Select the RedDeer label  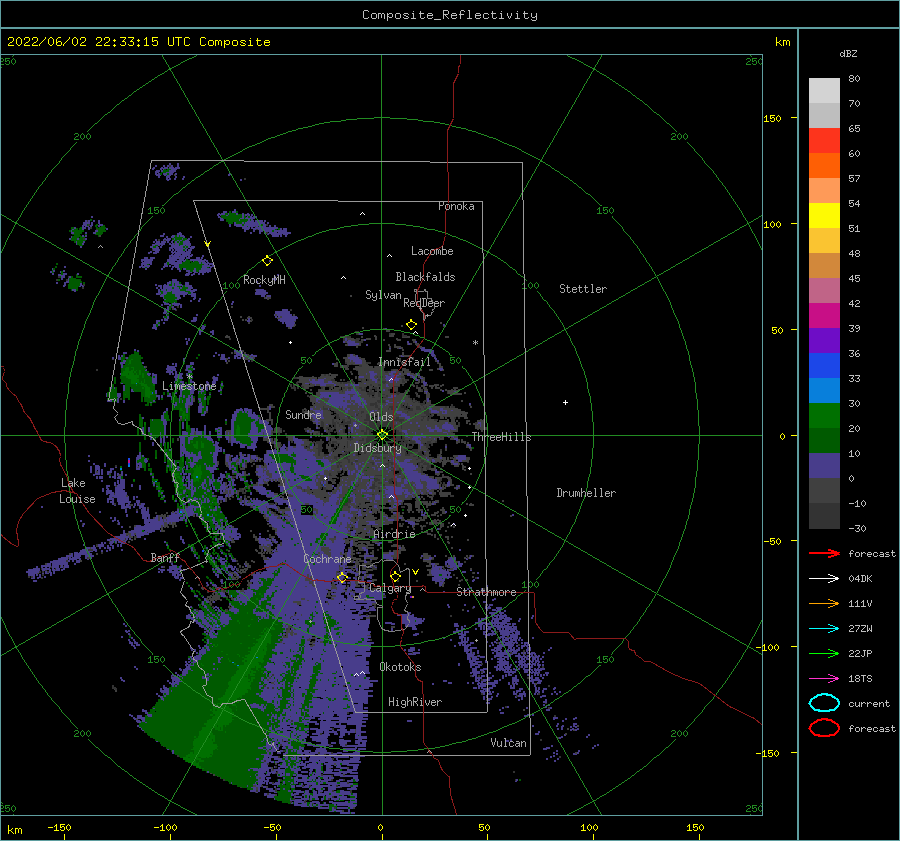(424, 303)
